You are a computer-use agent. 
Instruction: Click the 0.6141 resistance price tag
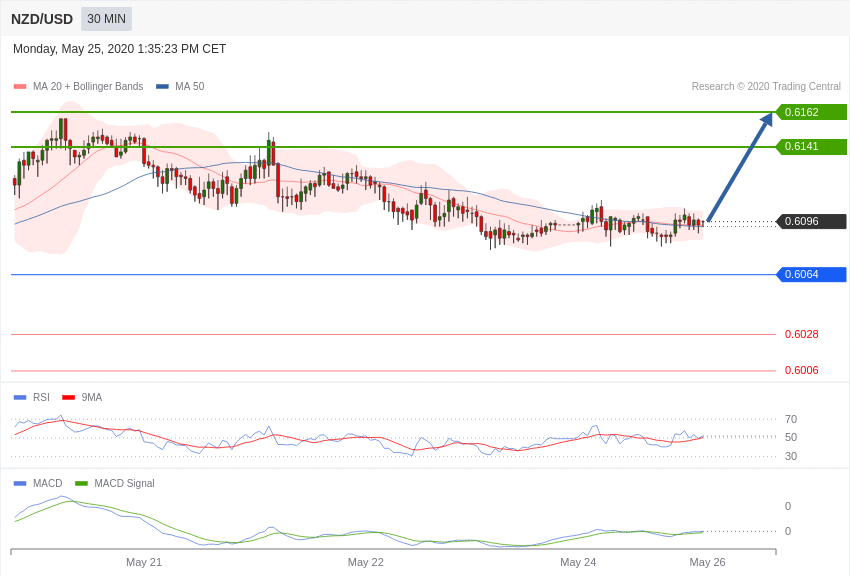click(x=811, y=146)
